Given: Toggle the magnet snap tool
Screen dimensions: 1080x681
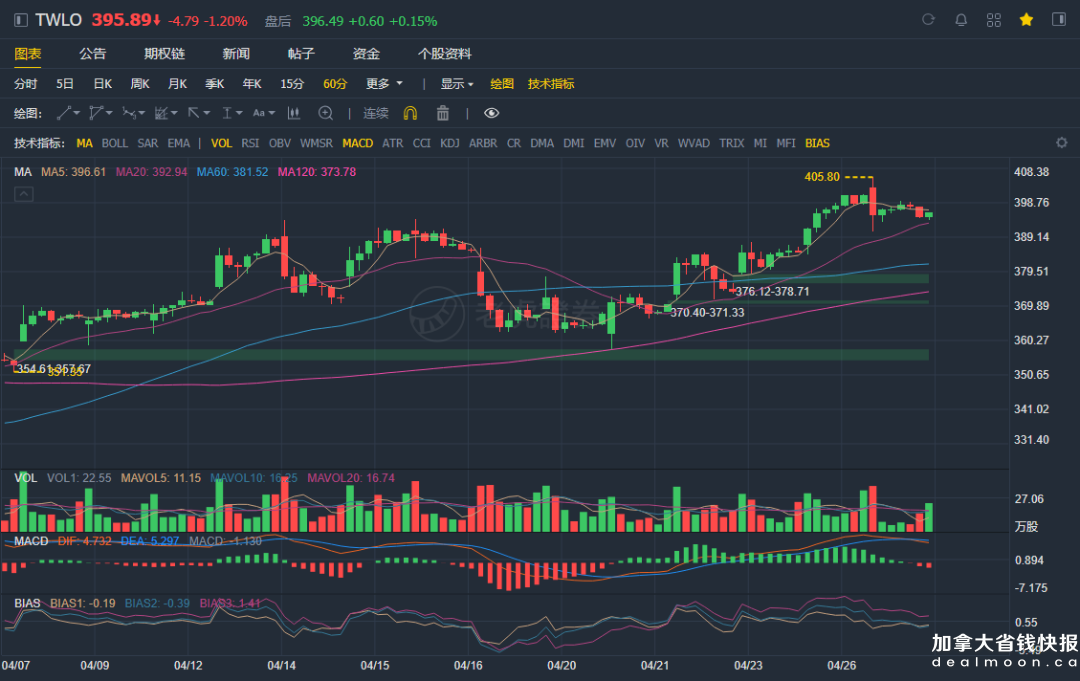Looking at the screenshot, I should click(x=410, y=113).
